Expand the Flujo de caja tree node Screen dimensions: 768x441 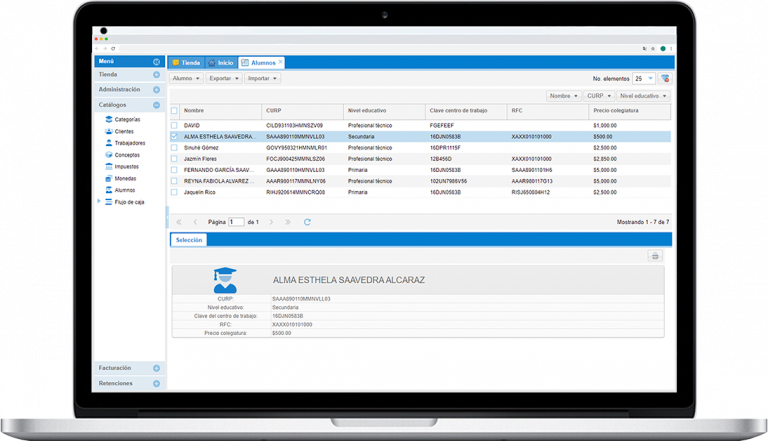click(99, 201)
